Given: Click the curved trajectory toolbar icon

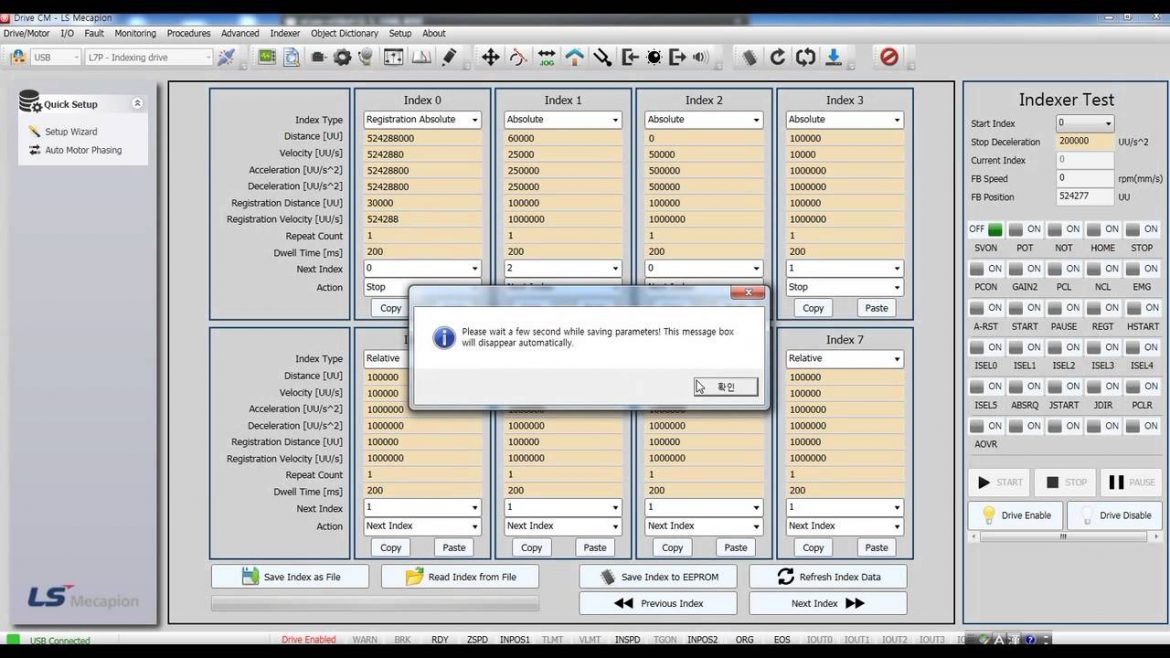Looking at the screenshot, I should coord(518,57).
